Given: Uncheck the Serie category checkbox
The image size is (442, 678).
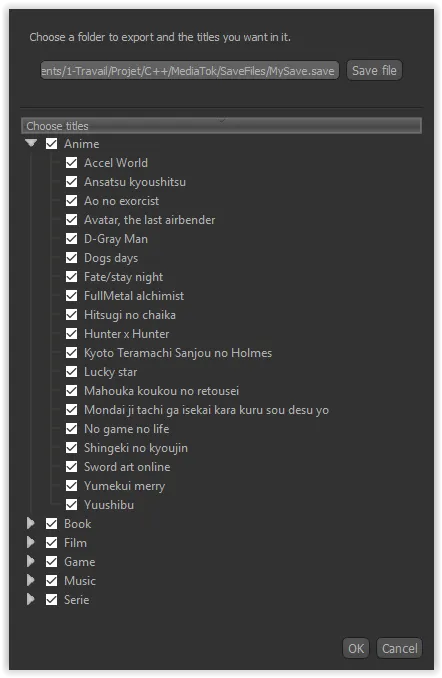Looking at the screenshot, I should (51, 600).
